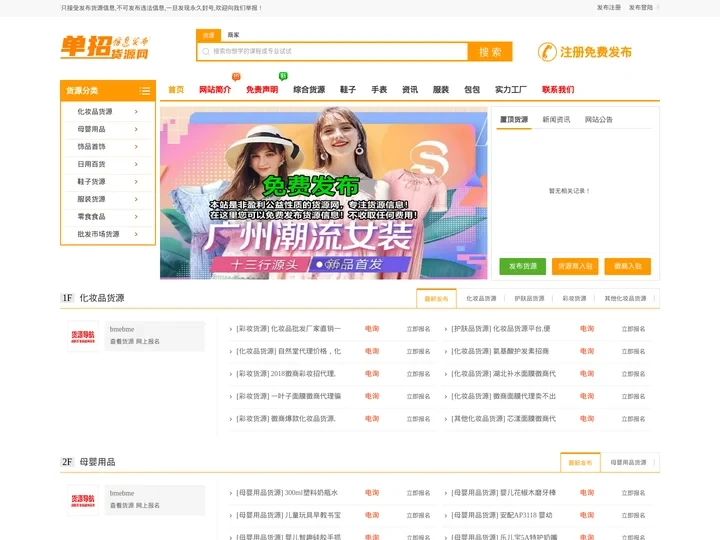
Task: Click the 微商入驻 button
Action: (628, 266)
